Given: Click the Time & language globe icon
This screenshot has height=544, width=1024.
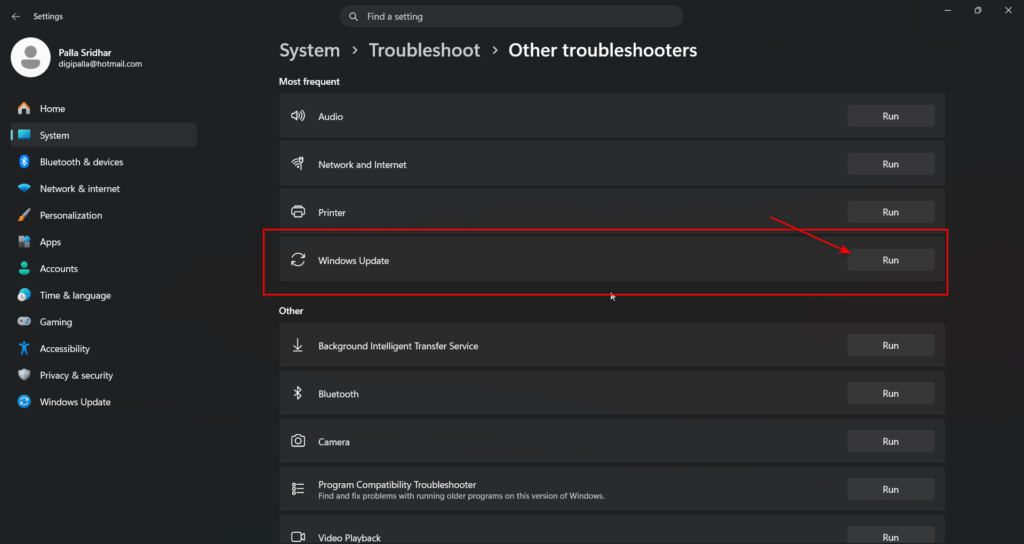Looking at the screenshot, I should [24, 295].
